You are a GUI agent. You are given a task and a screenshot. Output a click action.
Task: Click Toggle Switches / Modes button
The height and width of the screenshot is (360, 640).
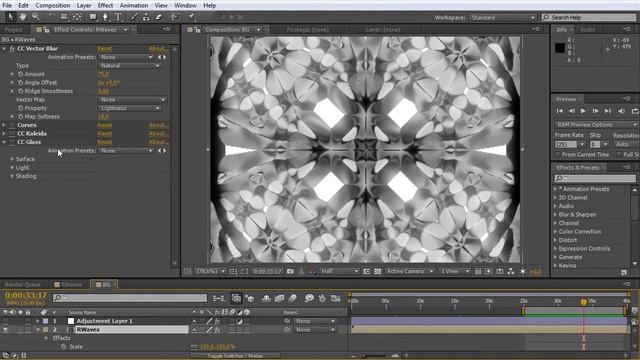coord(236,356)
